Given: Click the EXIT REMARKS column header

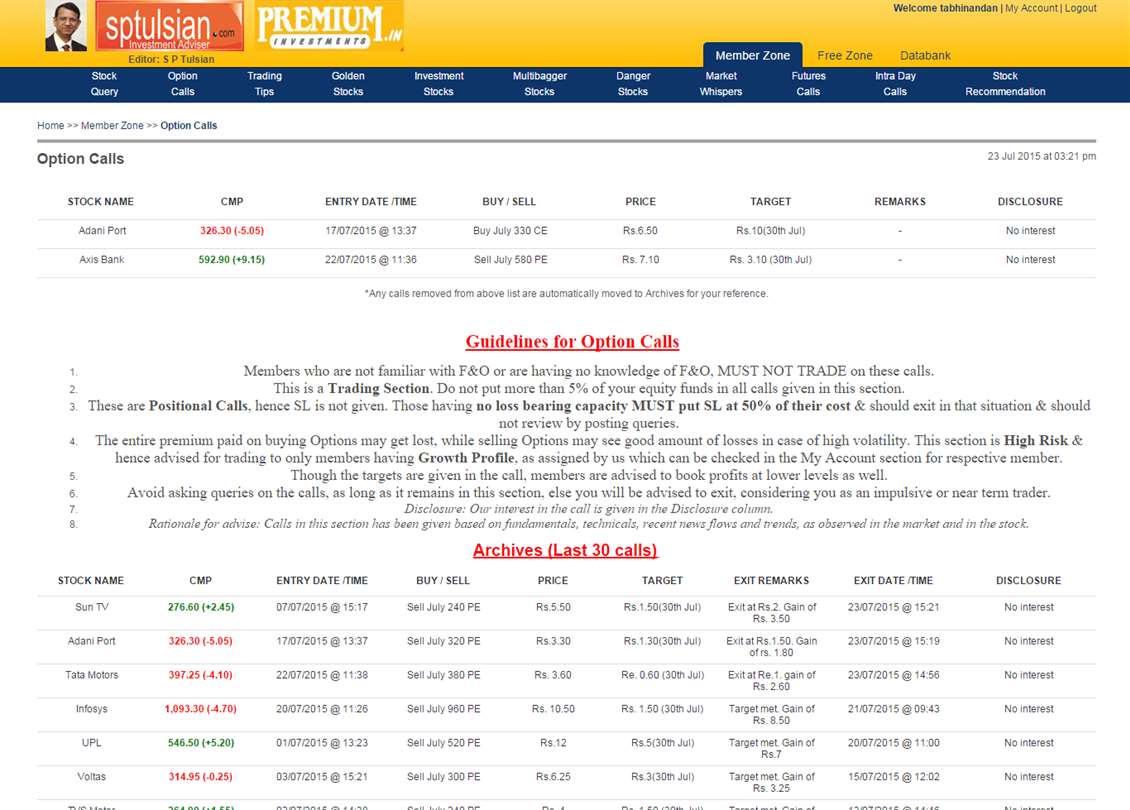Looking at the screenshot, I should coord(771,581).
